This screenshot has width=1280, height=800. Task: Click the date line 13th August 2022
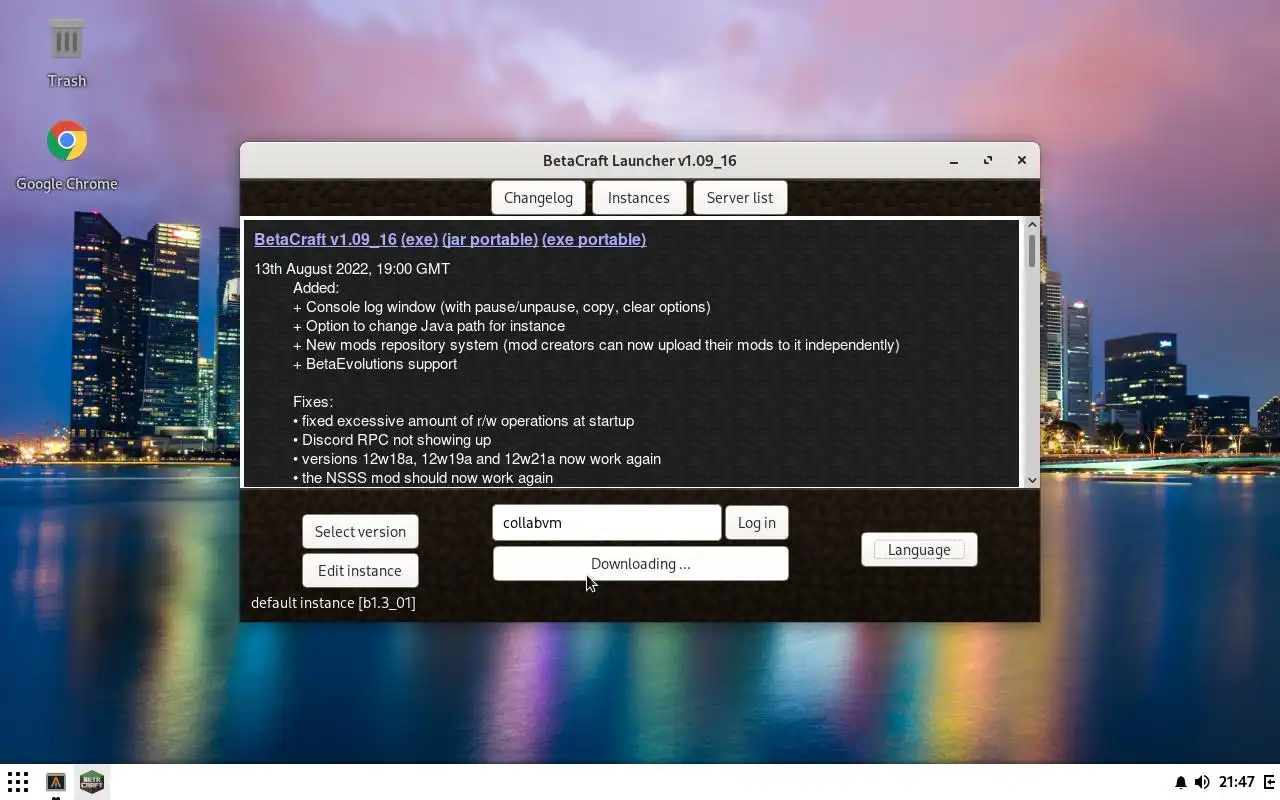pos(352,269)
